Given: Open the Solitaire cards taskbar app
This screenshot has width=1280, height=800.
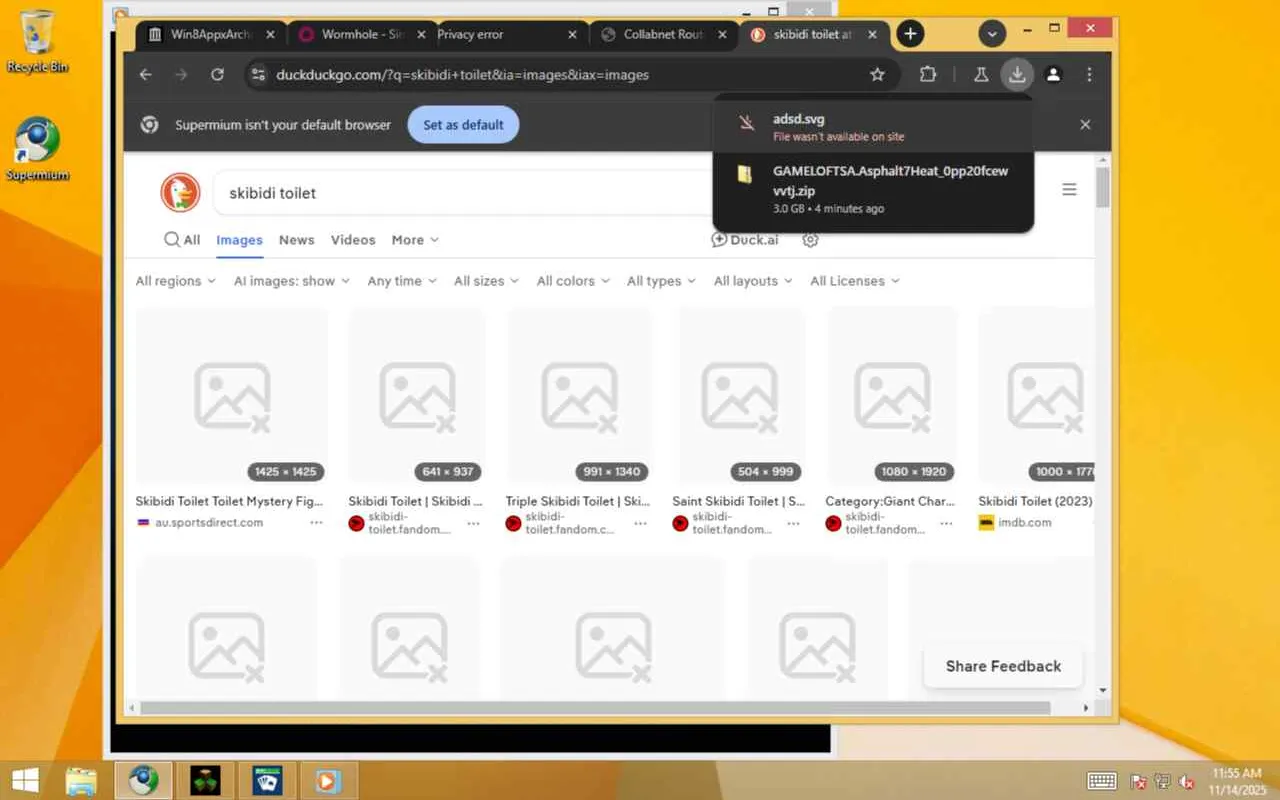Looking at the screenshot, I should 267,780.
